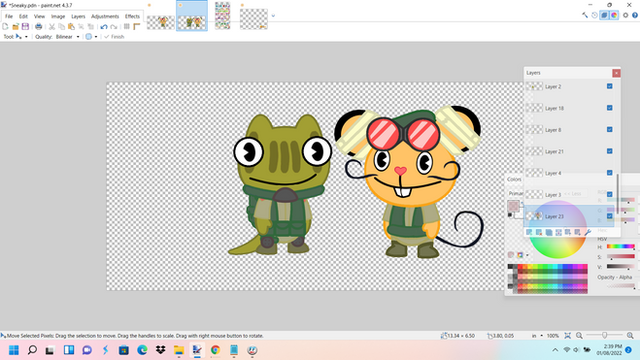
Task: Show hidden system tray icons
Action: point(555,350)
